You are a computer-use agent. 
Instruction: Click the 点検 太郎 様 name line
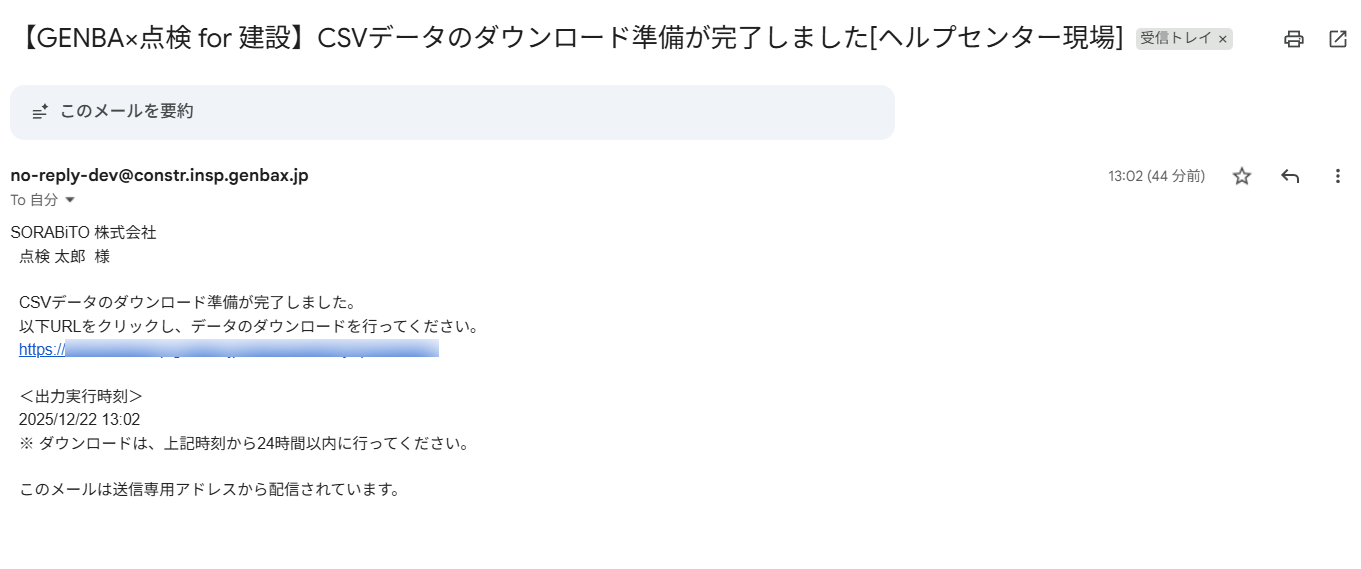click(64, 256)
